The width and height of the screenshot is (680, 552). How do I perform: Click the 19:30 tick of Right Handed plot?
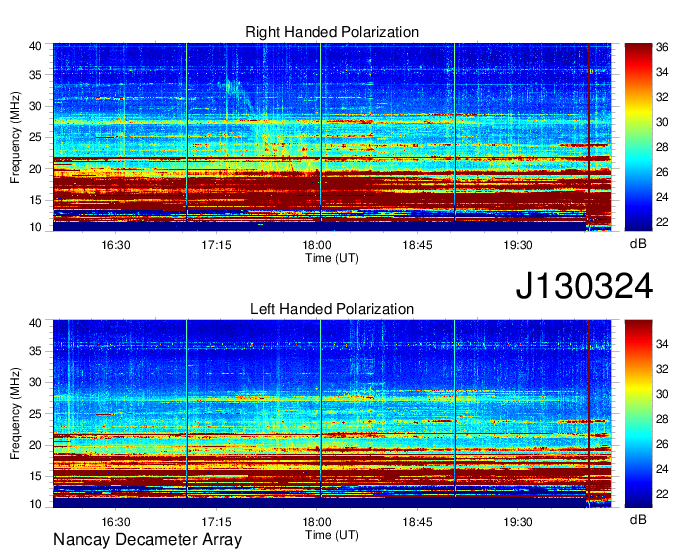click(518, 245)
